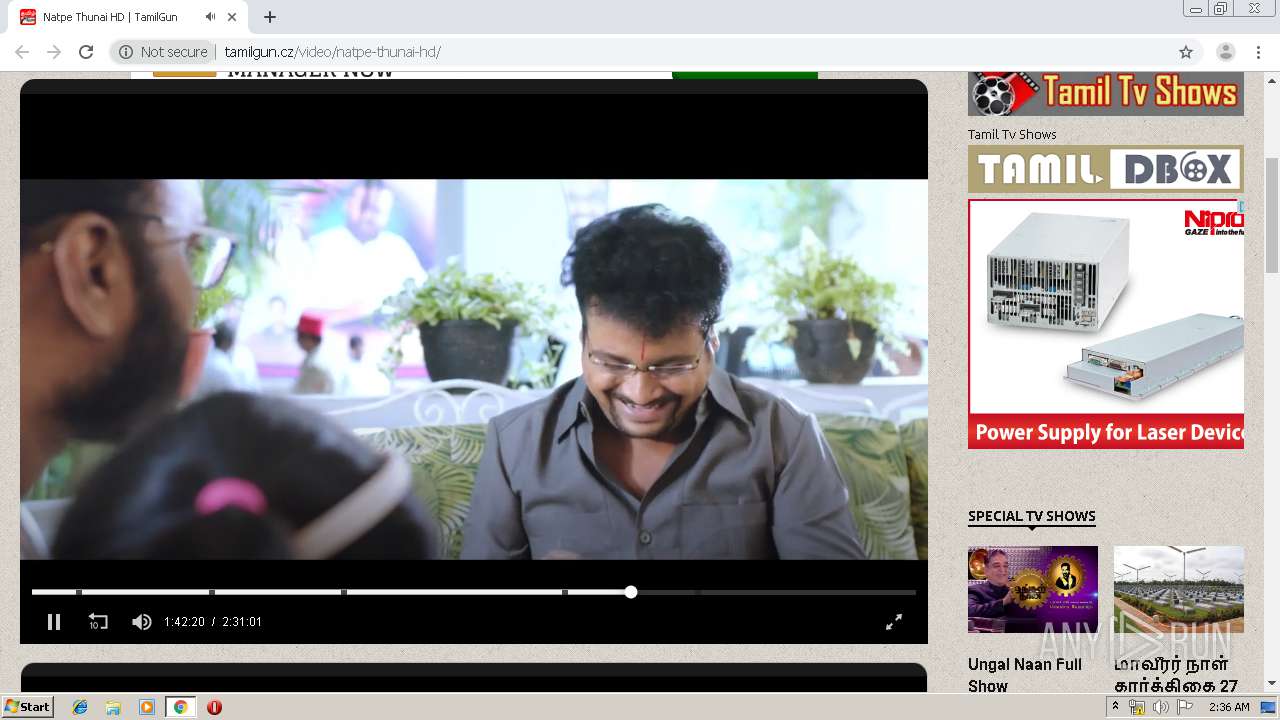
Task: Open Power Supply for Laser Device ad
Action: click(x=1106, y=324)
